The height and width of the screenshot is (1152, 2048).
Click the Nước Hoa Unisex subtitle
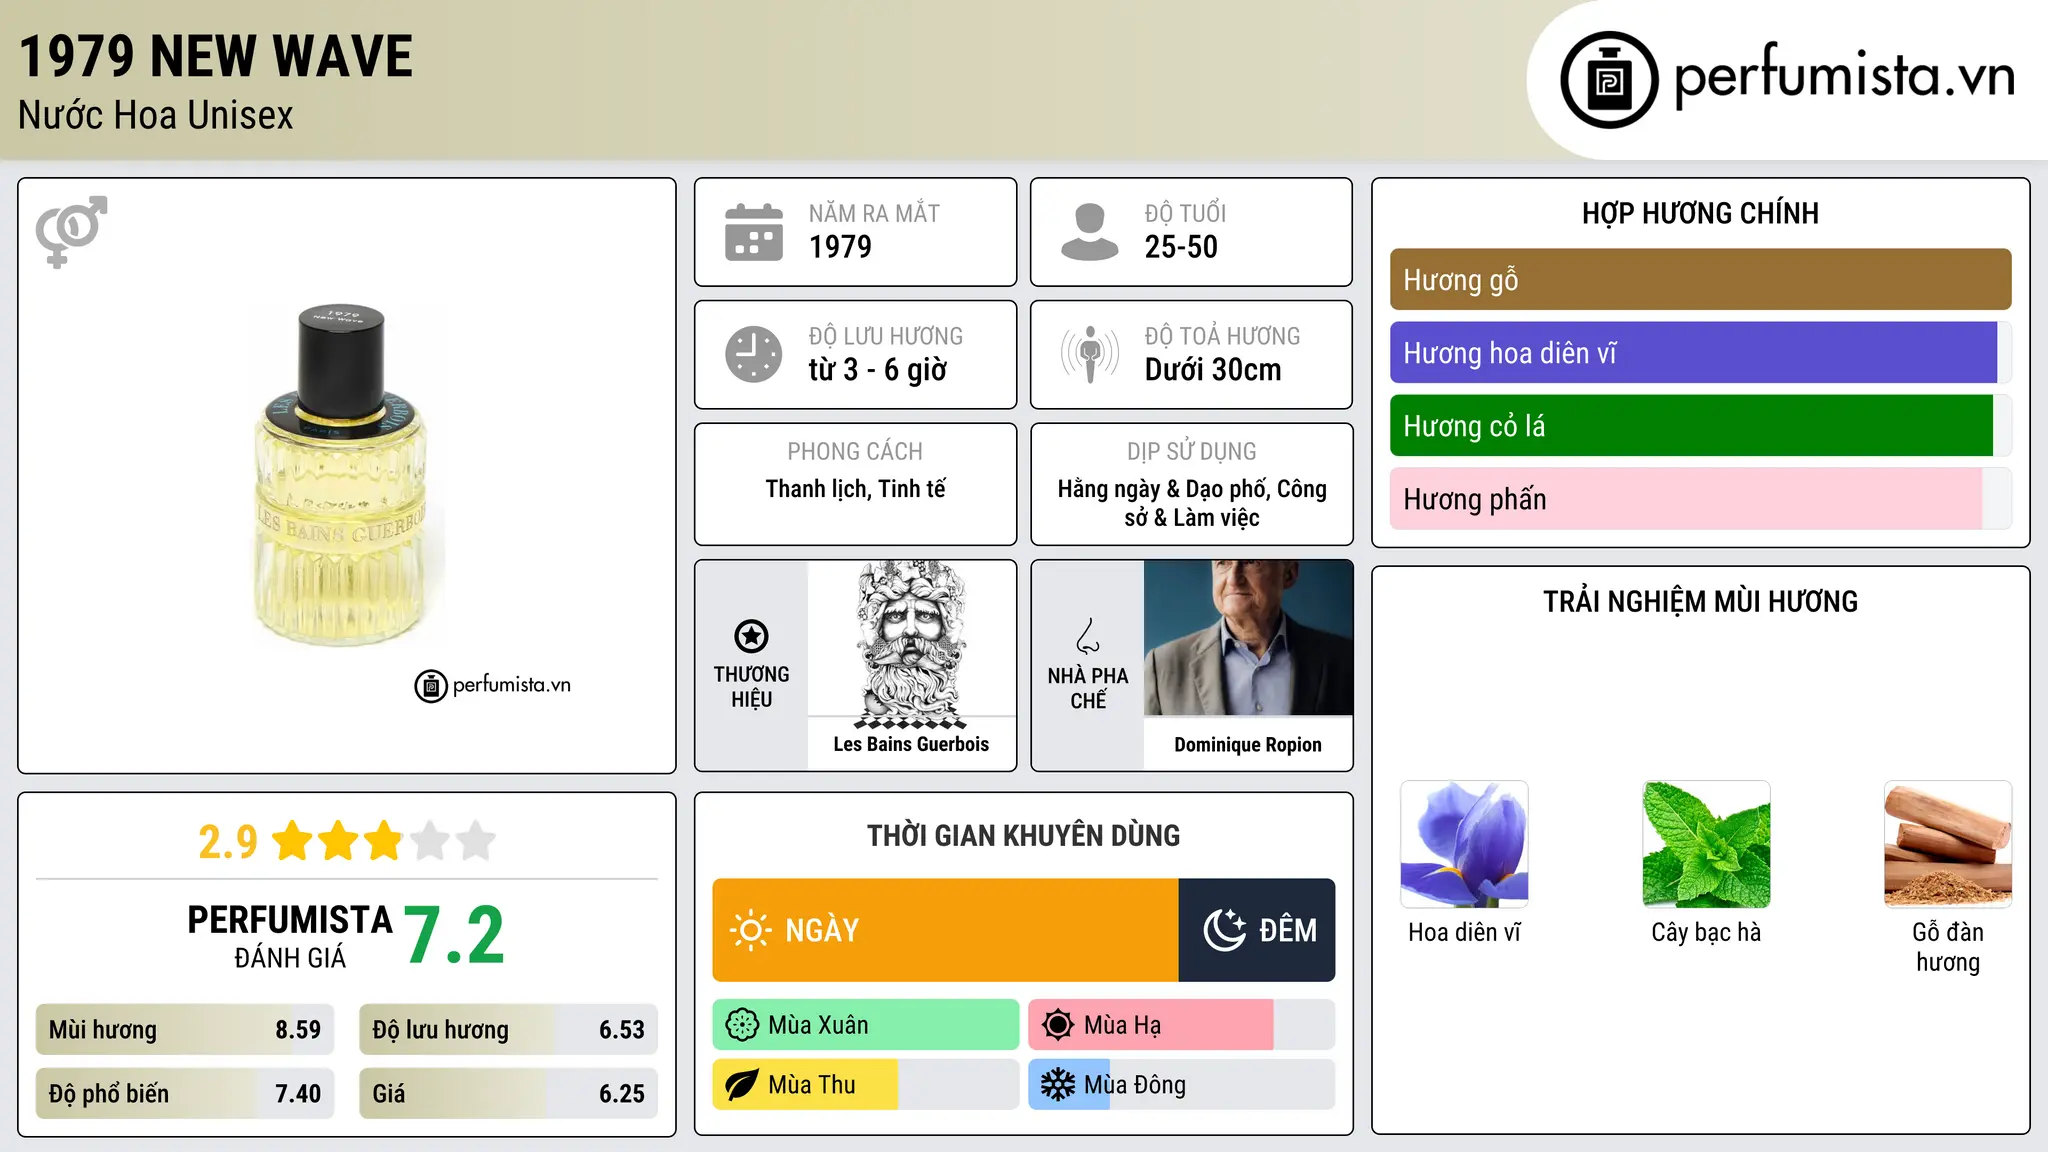point(156,116)
